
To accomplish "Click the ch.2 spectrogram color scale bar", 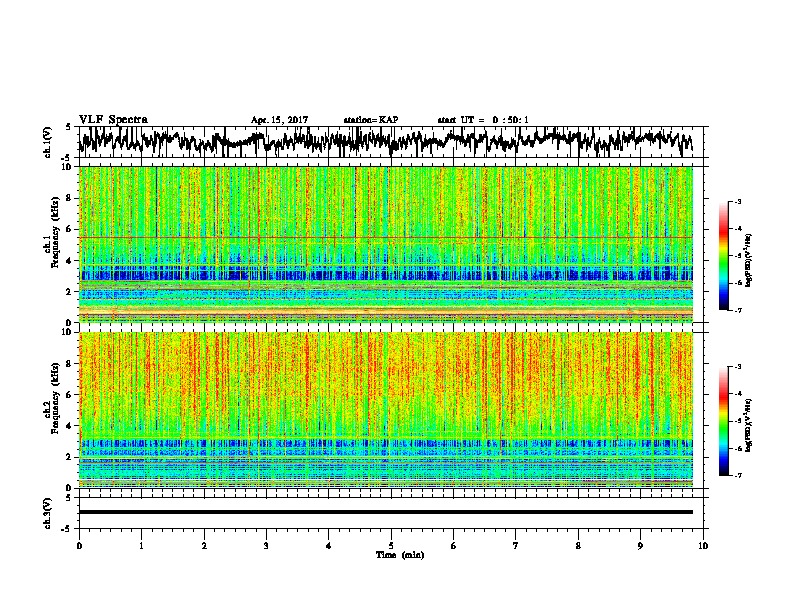I will point(723,421).
